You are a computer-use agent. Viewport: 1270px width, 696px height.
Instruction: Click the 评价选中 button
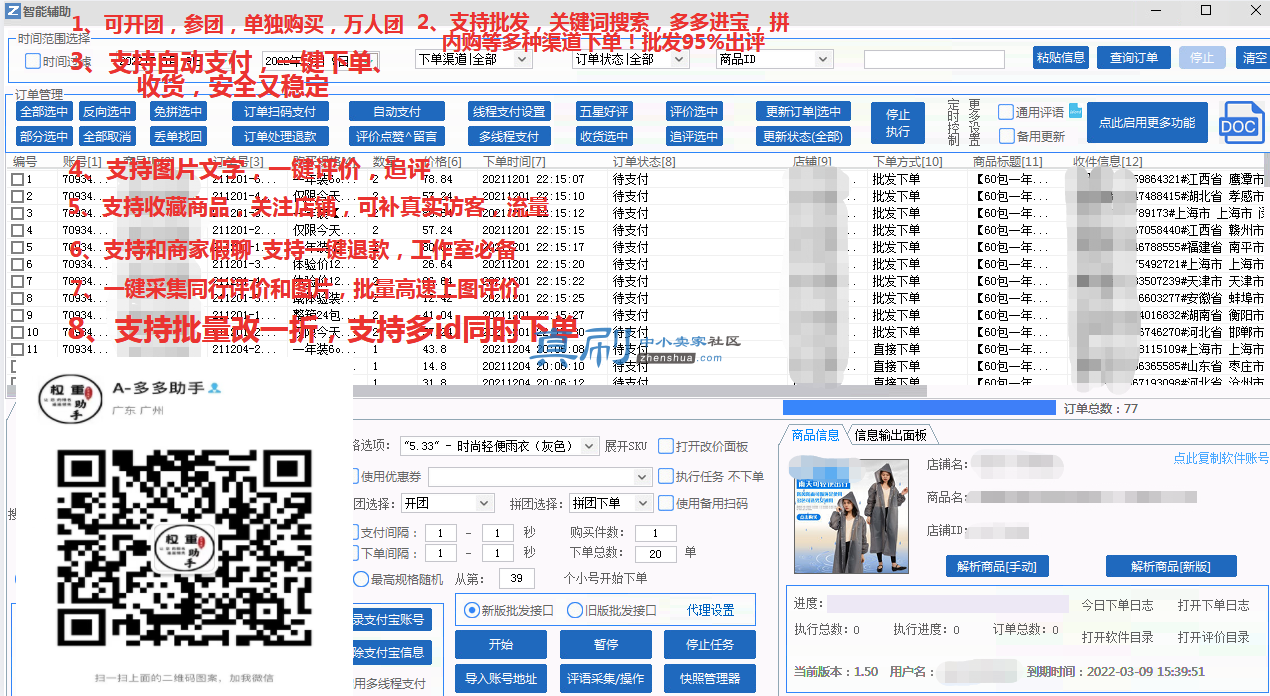click(694, 111)
